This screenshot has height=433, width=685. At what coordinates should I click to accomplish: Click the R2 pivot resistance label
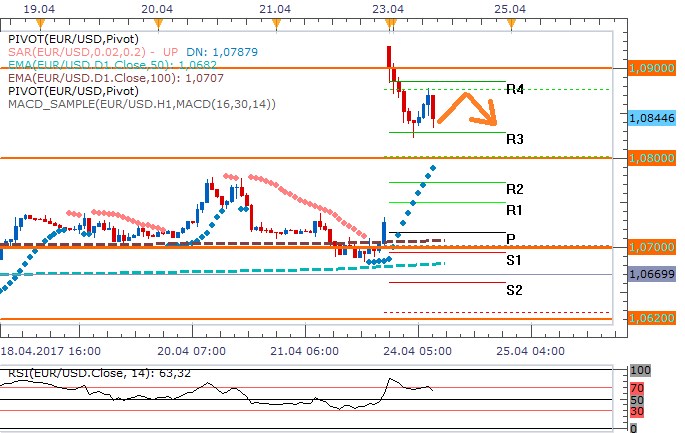[x=516, y=189]
